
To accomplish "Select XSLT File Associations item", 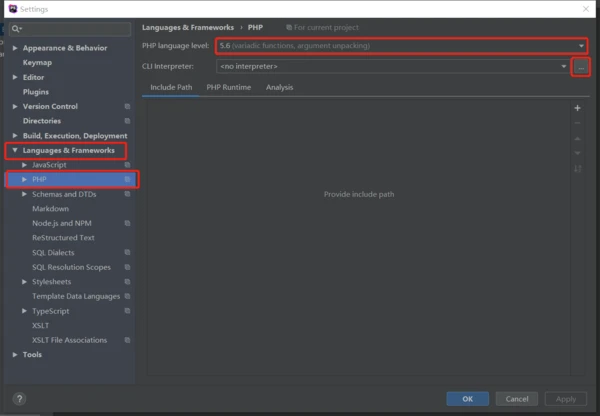I will [69, 340].
